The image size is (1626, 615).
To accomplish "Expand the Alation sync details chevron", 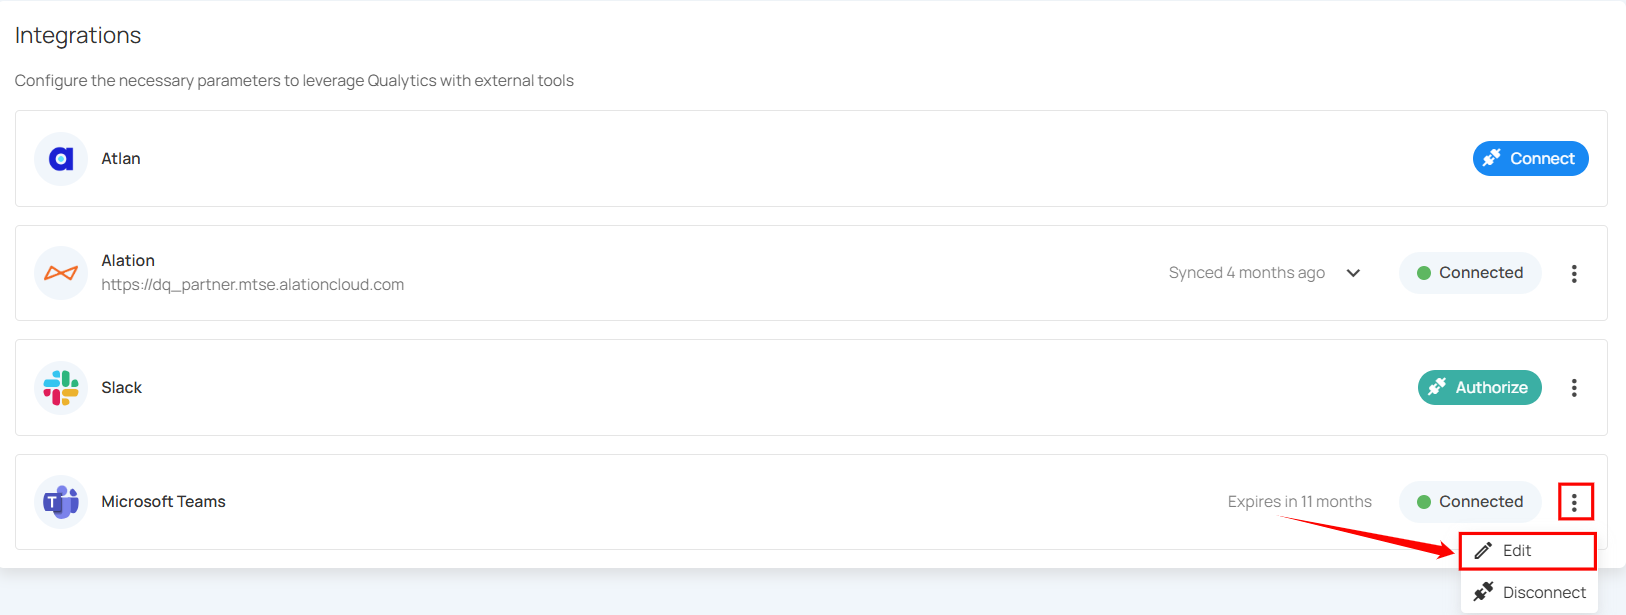I will click(1353, 273).
